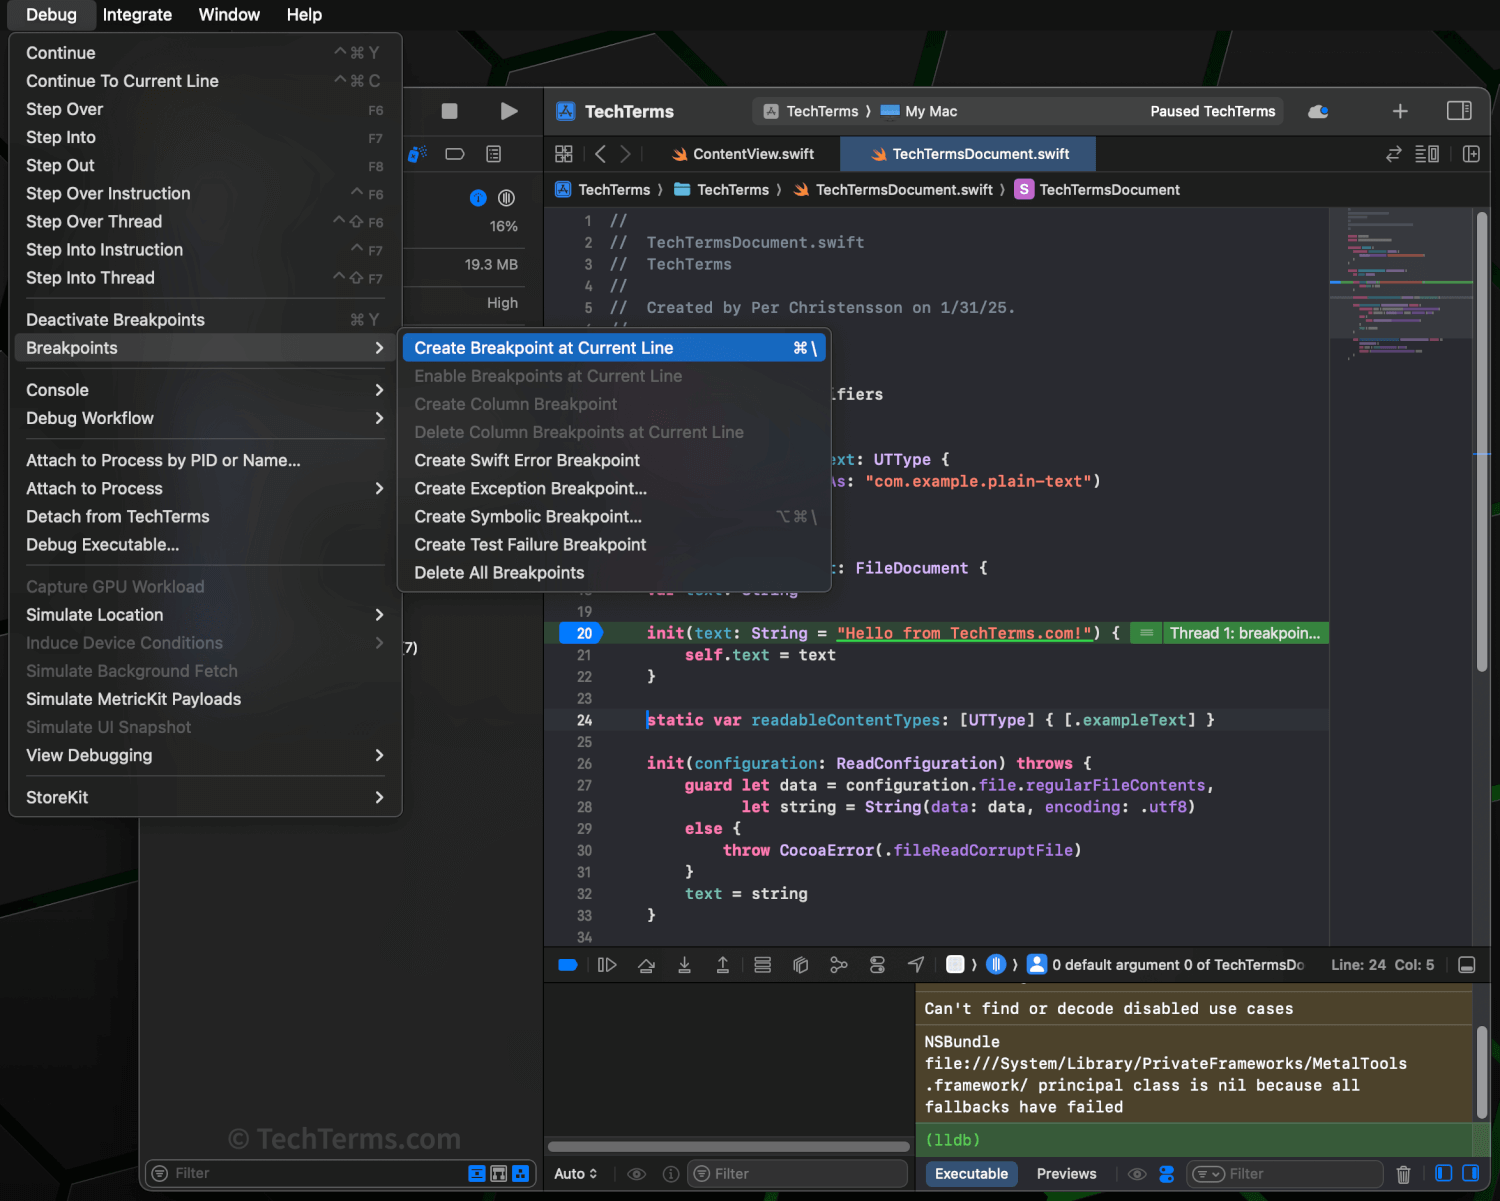
Task: Click the plus Library button
Action: (1400, 111)
